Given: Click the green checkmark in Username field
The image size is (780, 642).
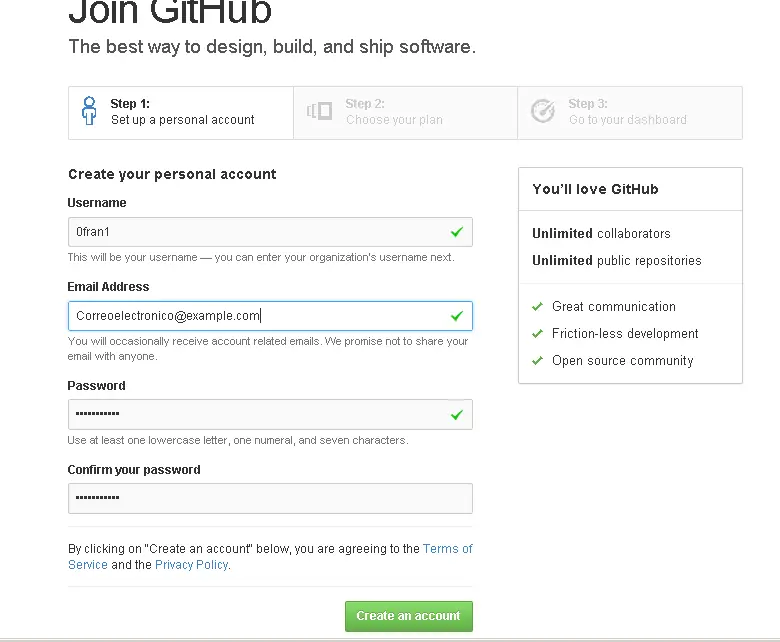Looking at the screenshot, I should click(x=457, y=232).
